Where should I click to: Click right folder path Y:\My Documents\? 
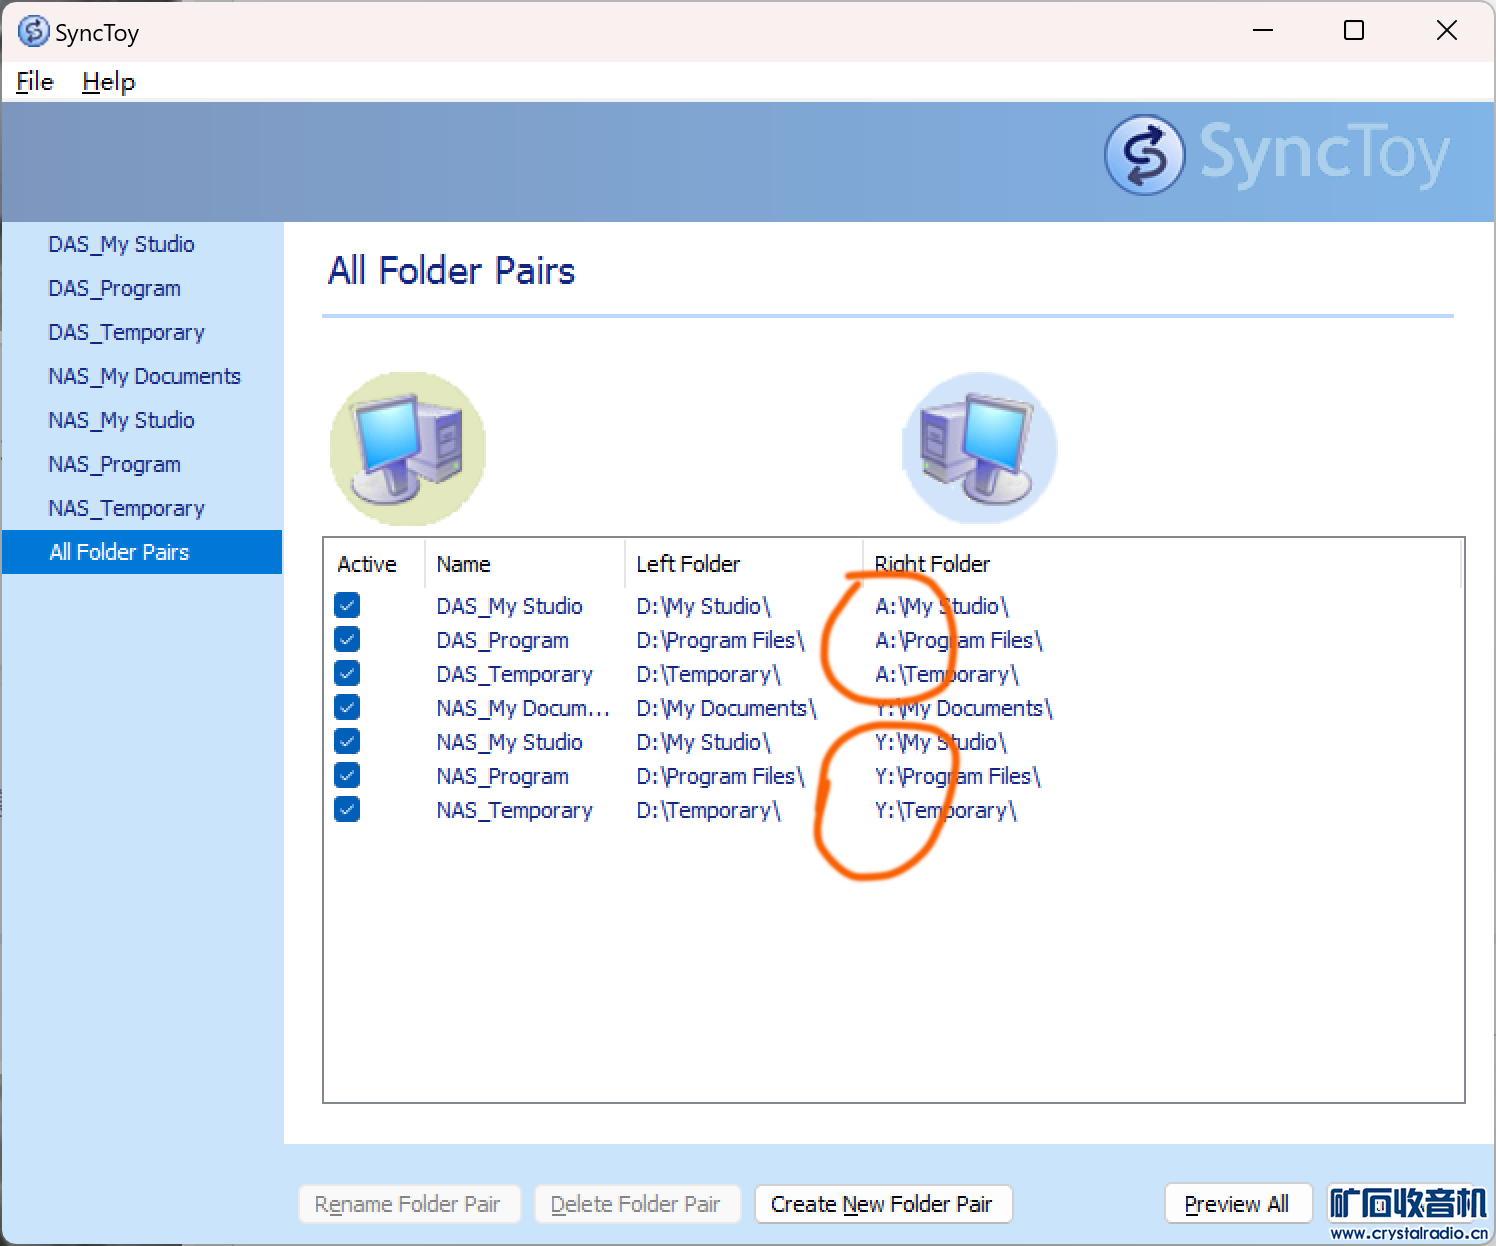point(964,708)
